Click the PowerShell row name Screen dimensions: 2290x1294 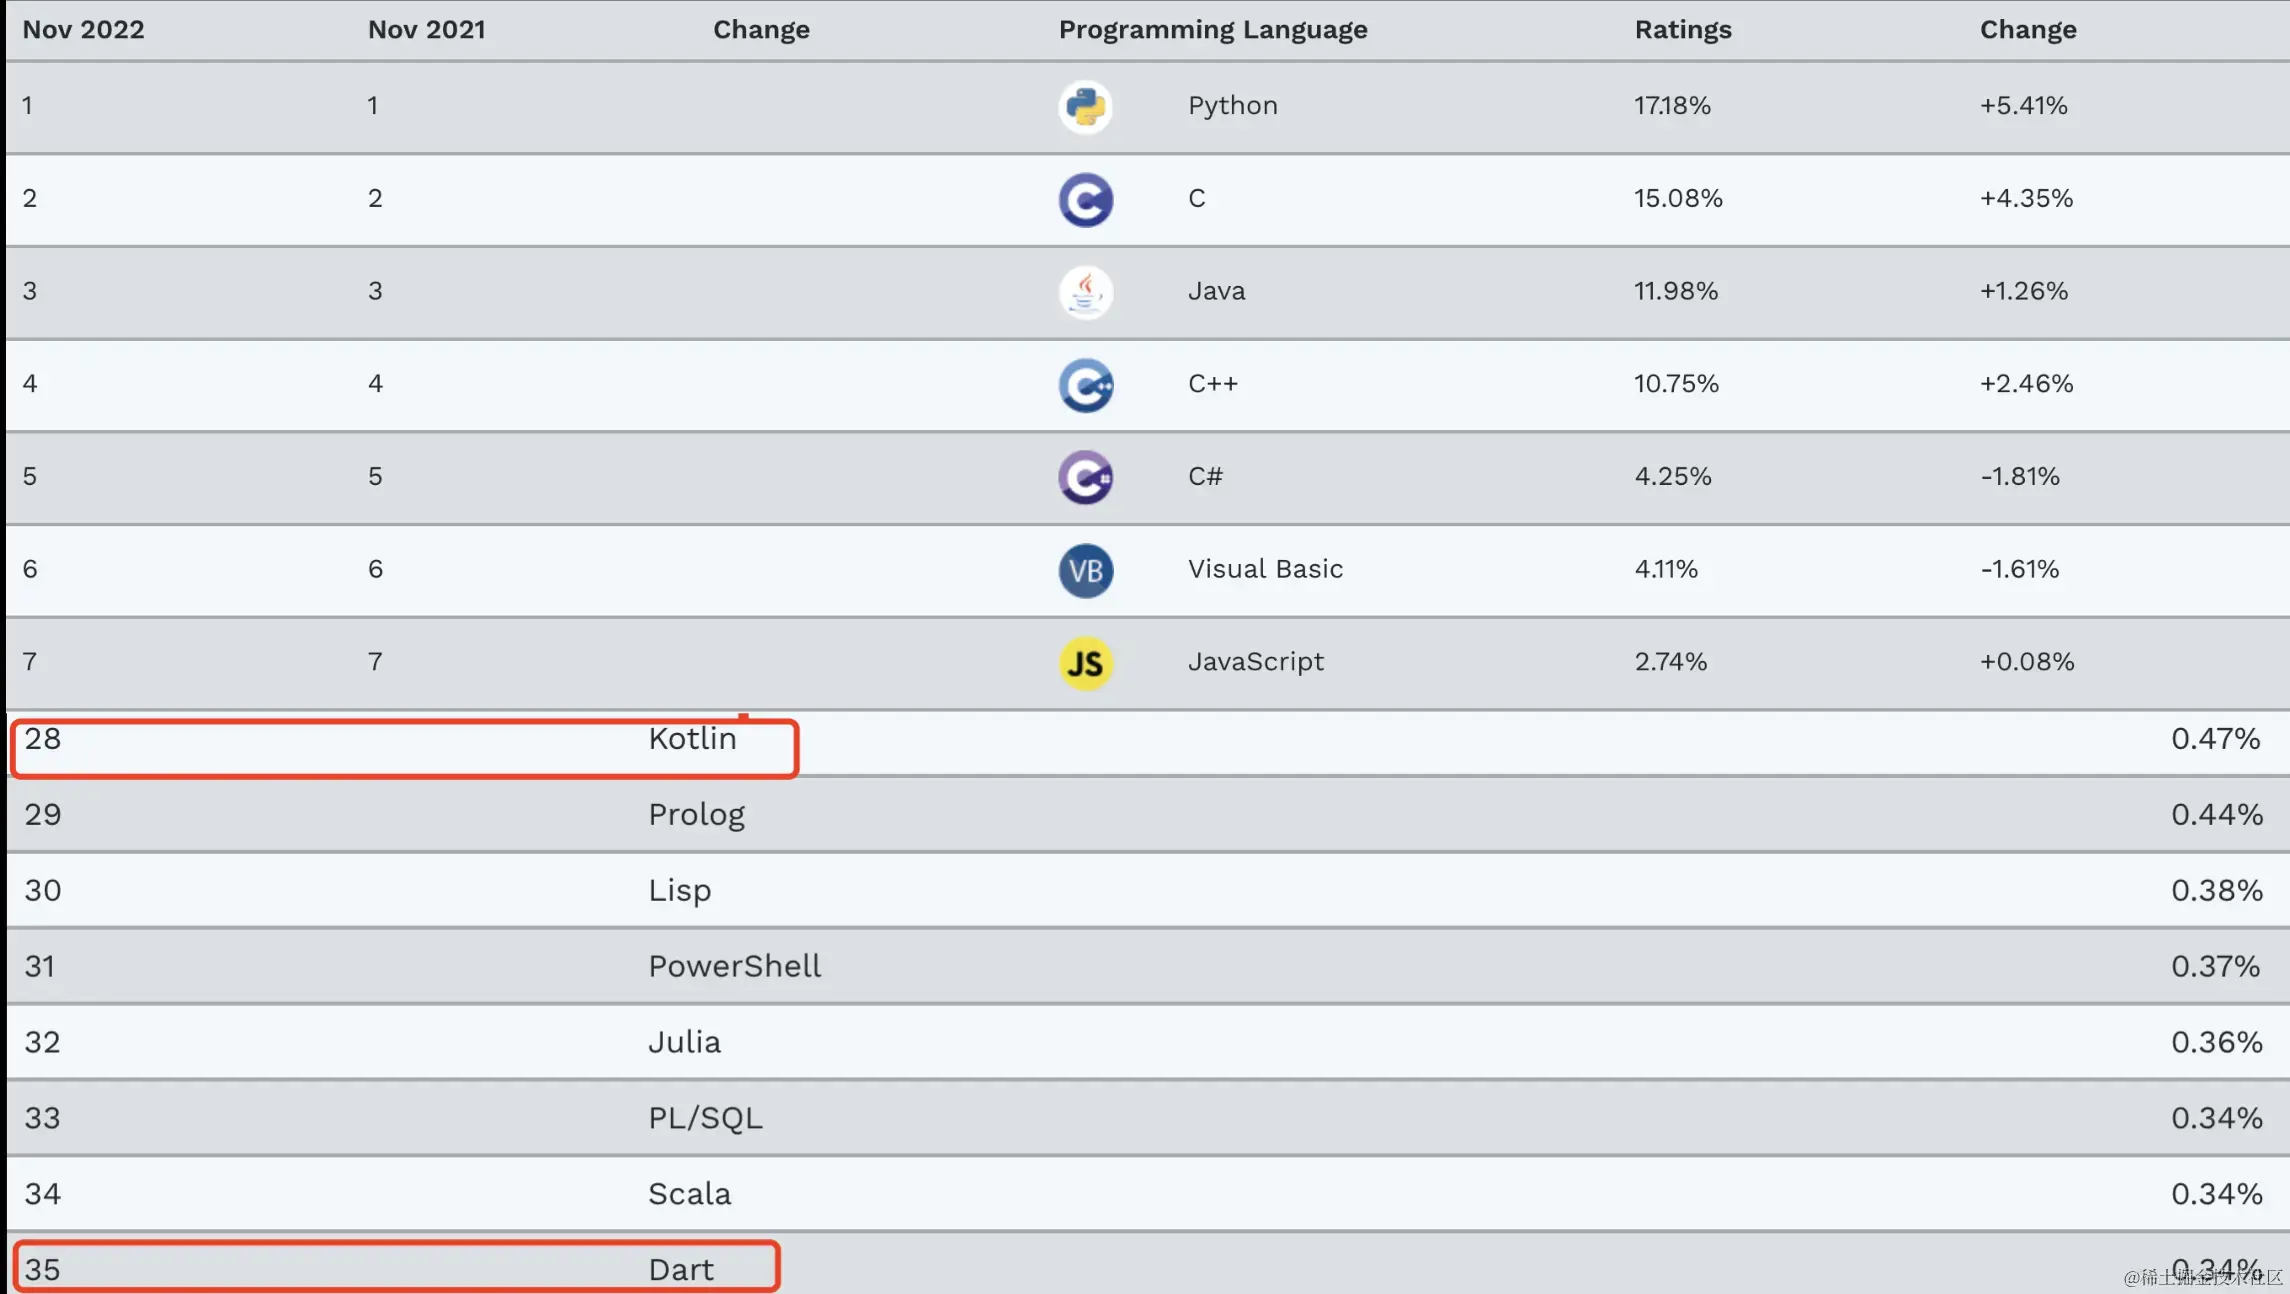point(734,966)
